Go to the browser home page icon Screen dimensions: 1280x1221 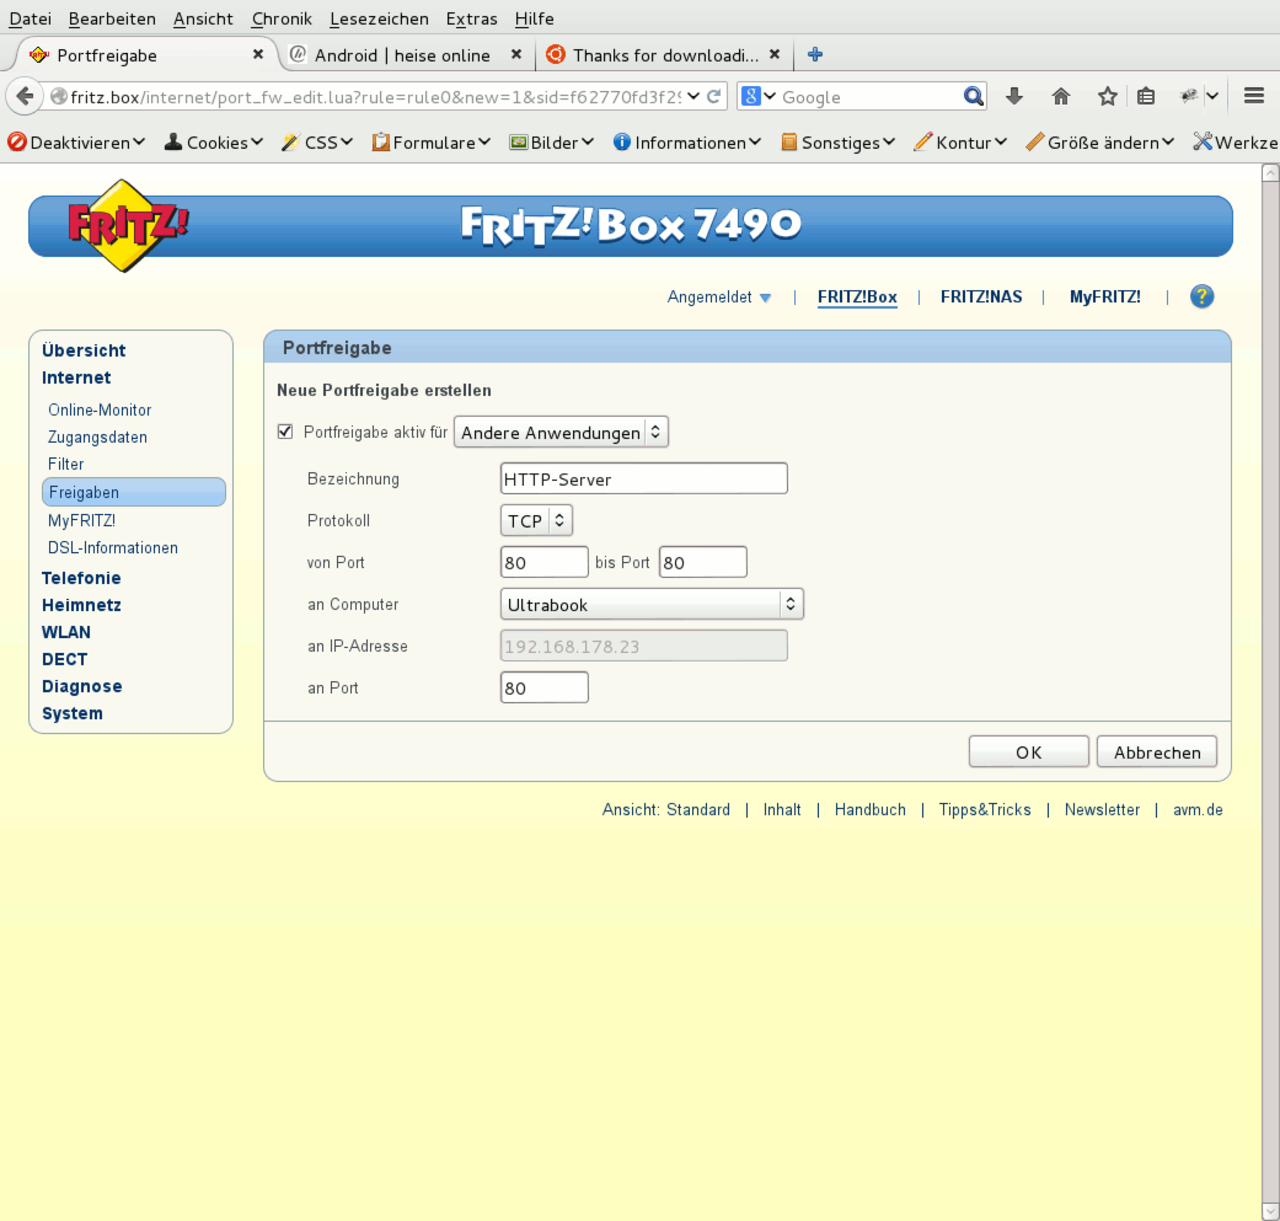pos(1061,97)
